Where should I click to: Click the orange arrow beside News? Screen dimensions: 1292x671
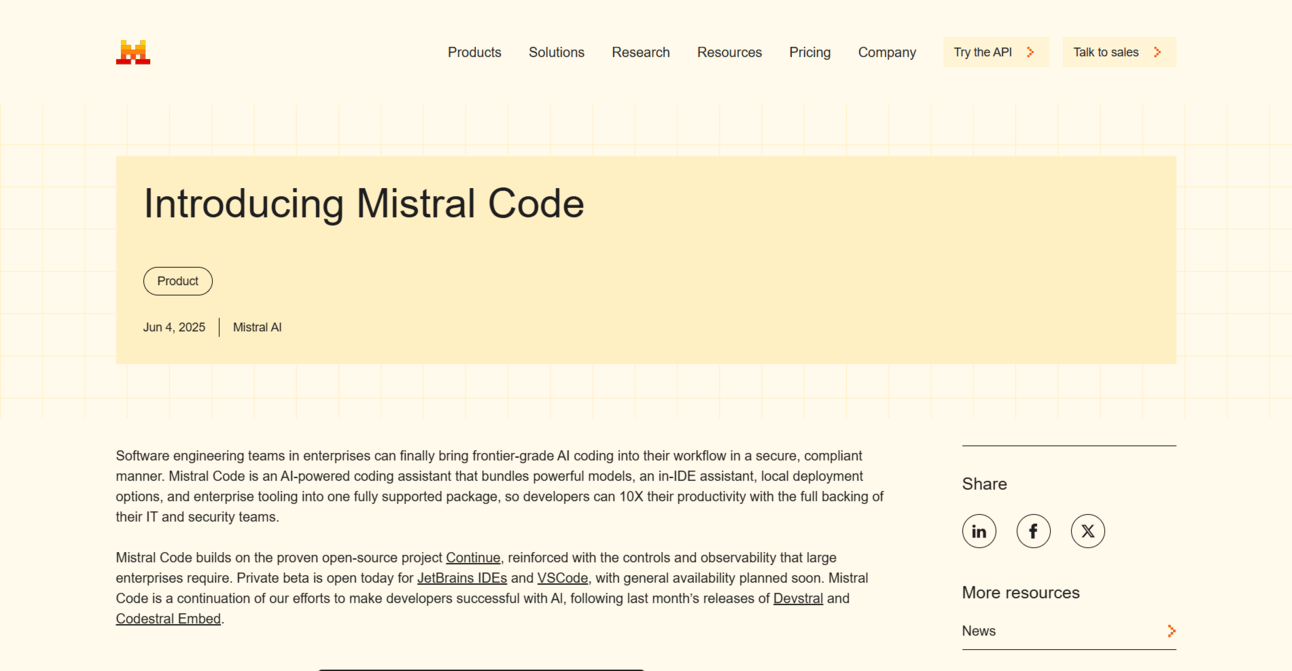[x=1171, y=631]
